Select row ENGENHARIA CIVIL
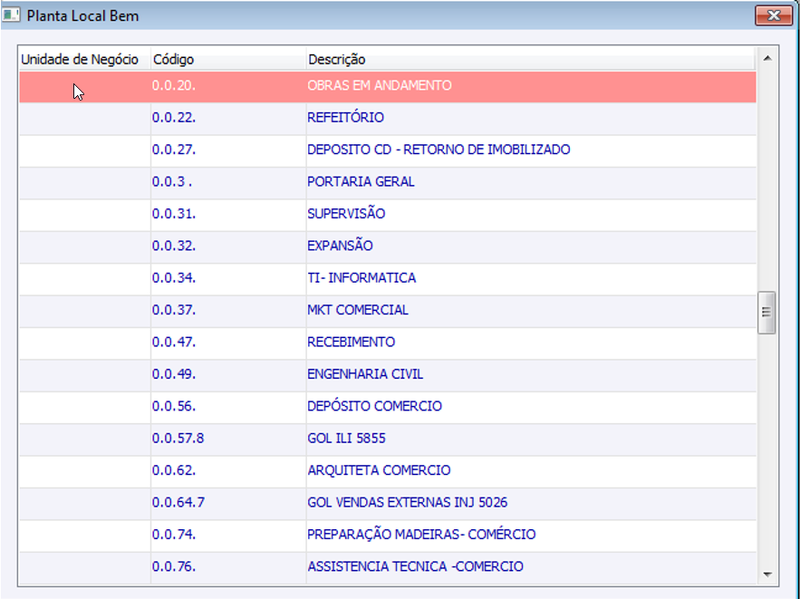This screenshot has height=599, width=800. pyautogui.click(x=388, y=375)
